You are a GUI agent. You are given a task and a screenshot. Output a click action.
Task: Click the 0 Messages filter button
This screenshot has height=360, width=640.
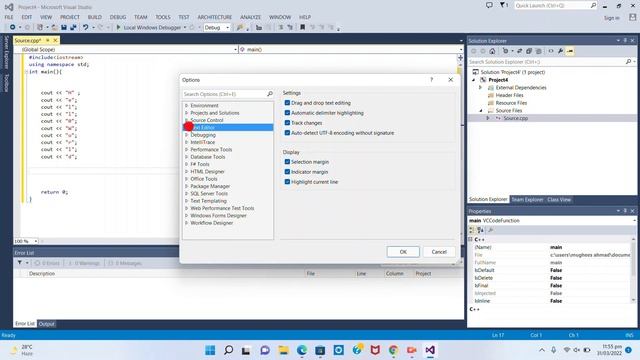coord(124,263)
